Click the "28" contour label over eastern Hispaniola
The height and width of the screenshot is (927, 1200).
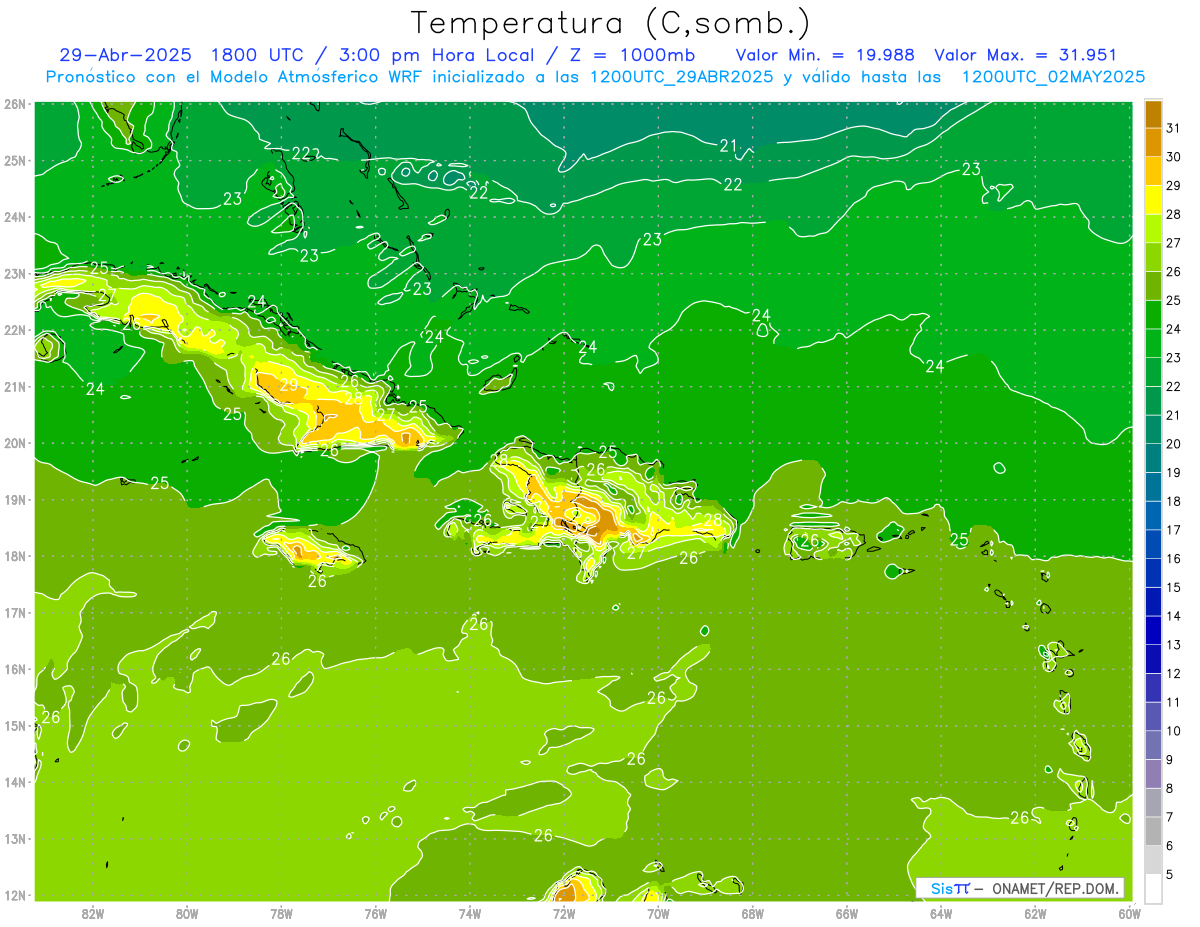[713, 520]
